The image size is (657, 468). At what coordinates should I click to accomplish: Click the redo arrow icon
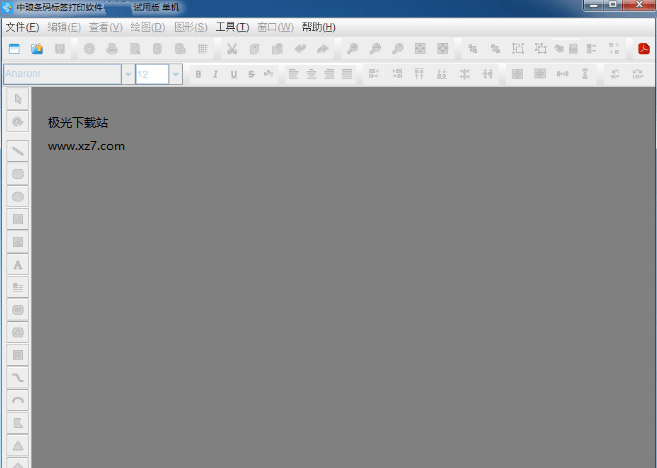322,49
